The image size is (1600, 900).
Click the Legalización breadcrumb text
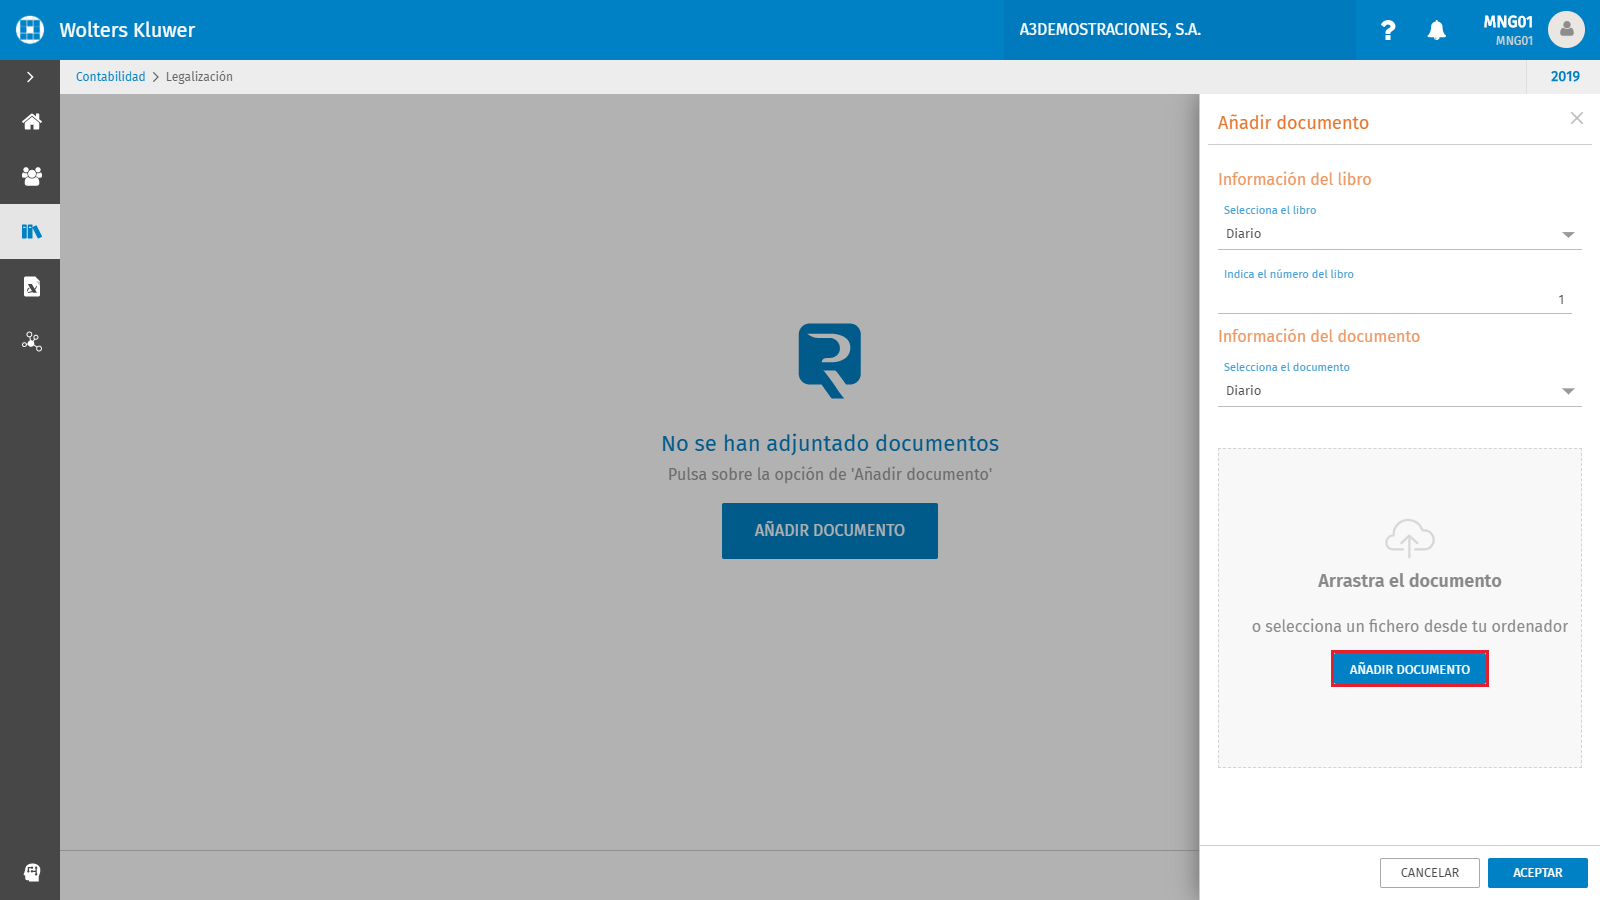199,77
